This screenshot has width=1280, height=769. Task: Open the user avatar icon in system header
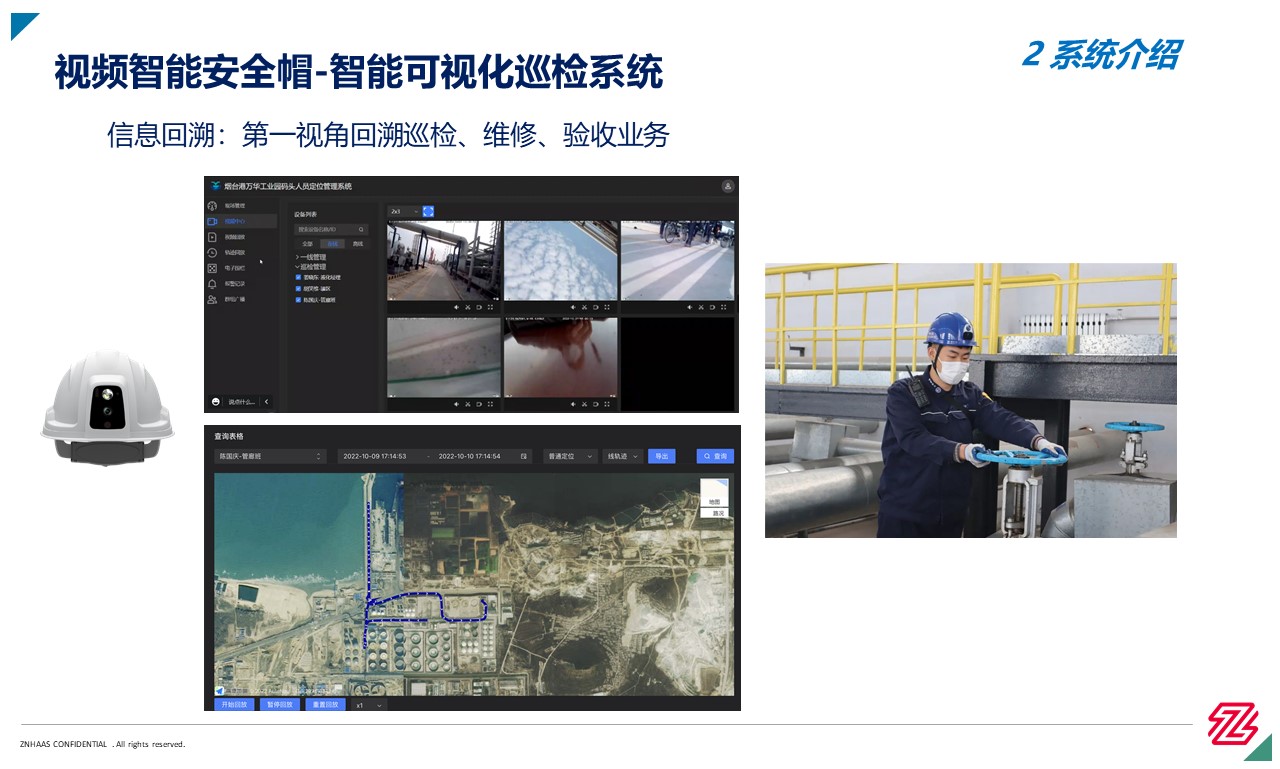click(728, 186)
